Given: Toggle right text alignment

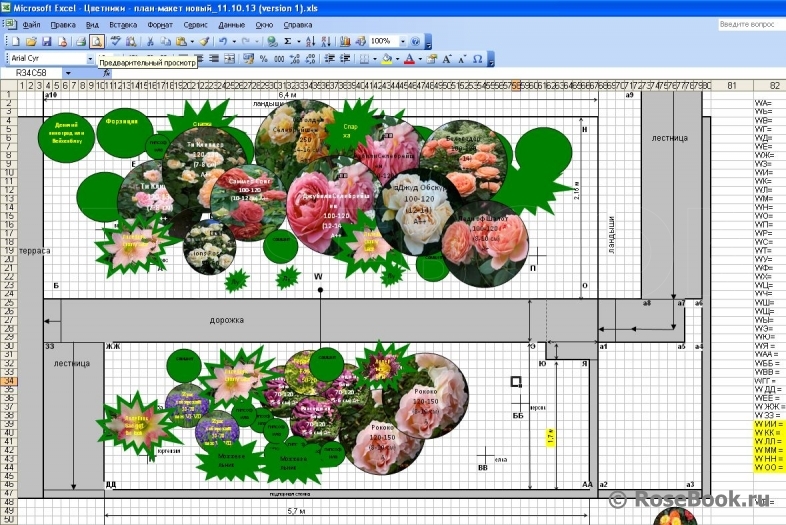Looking at the screenshot, I should click(x=213, y=59).
